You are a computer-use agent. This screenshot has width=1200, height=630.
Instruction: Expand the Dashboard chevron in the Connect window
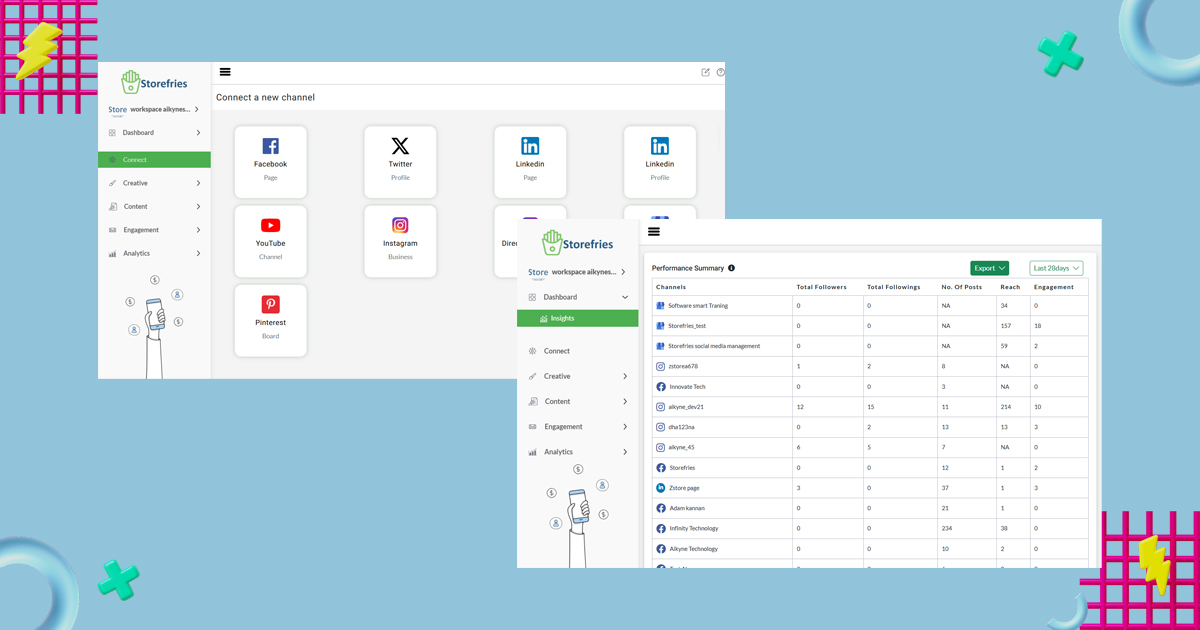coord(198,133)
